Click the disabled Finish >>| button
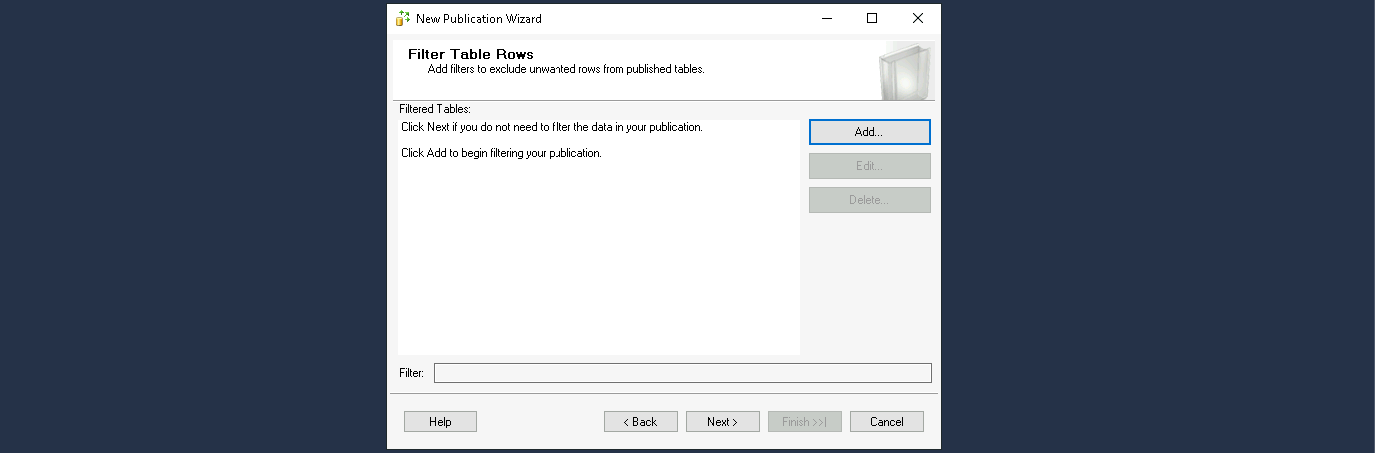This screenshot has height=453, width=1375. (804, 422)
